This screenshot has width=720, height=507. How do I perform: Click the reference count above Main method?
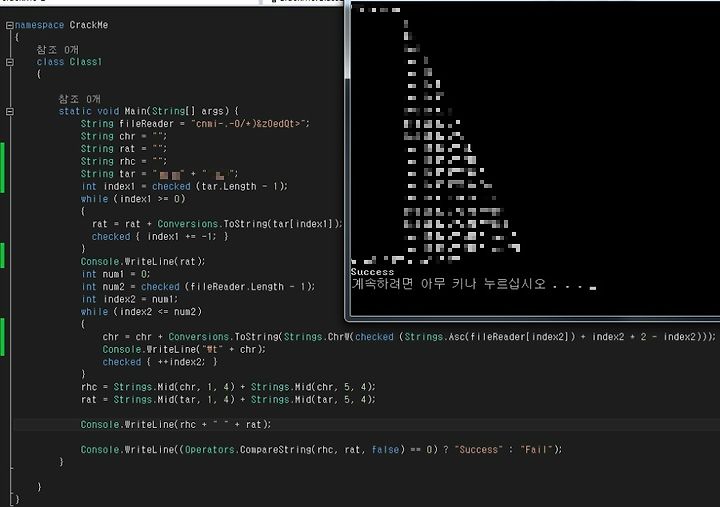click(79, 99)
